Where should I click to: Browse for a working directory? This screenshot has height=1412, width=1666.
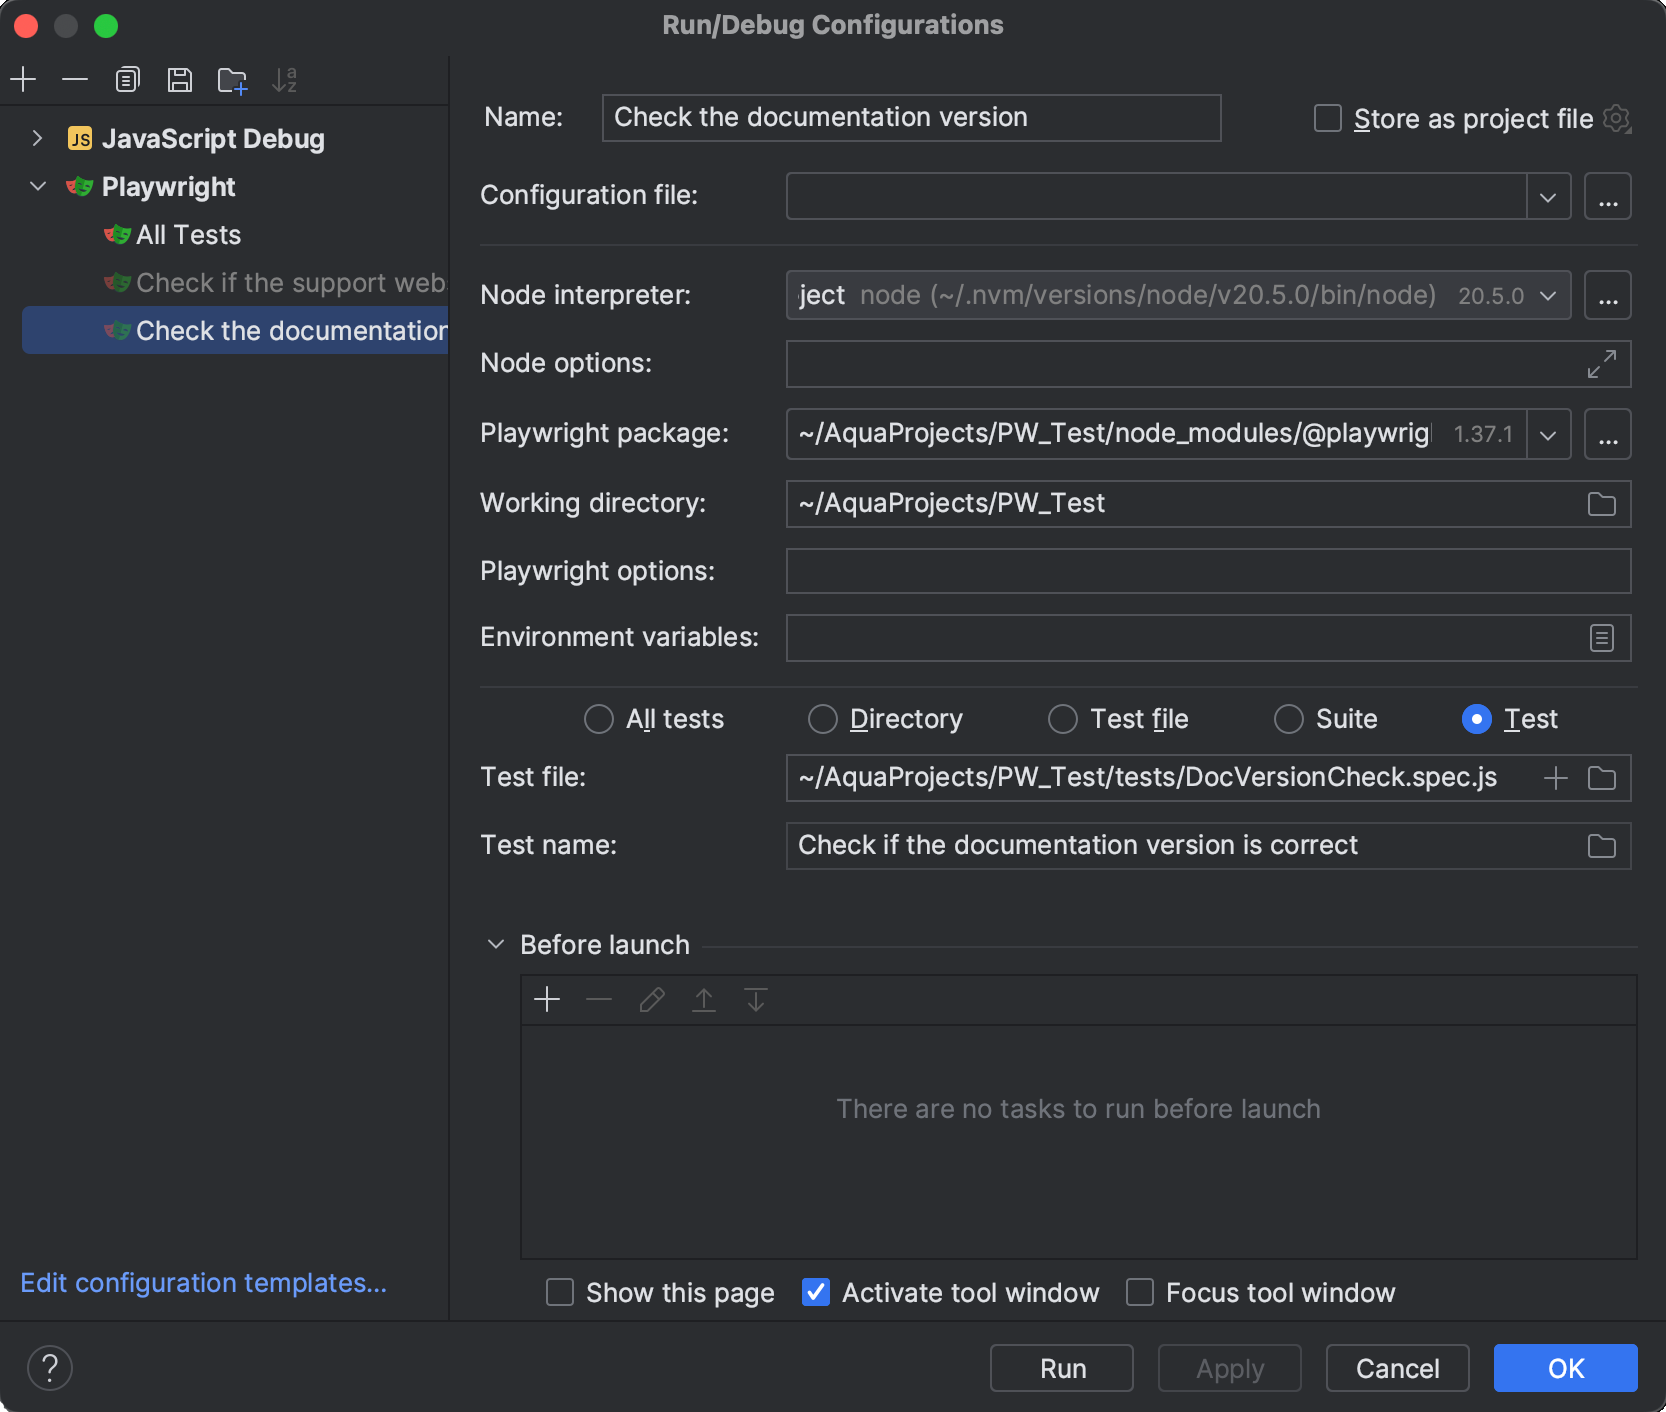point(1601,504)
